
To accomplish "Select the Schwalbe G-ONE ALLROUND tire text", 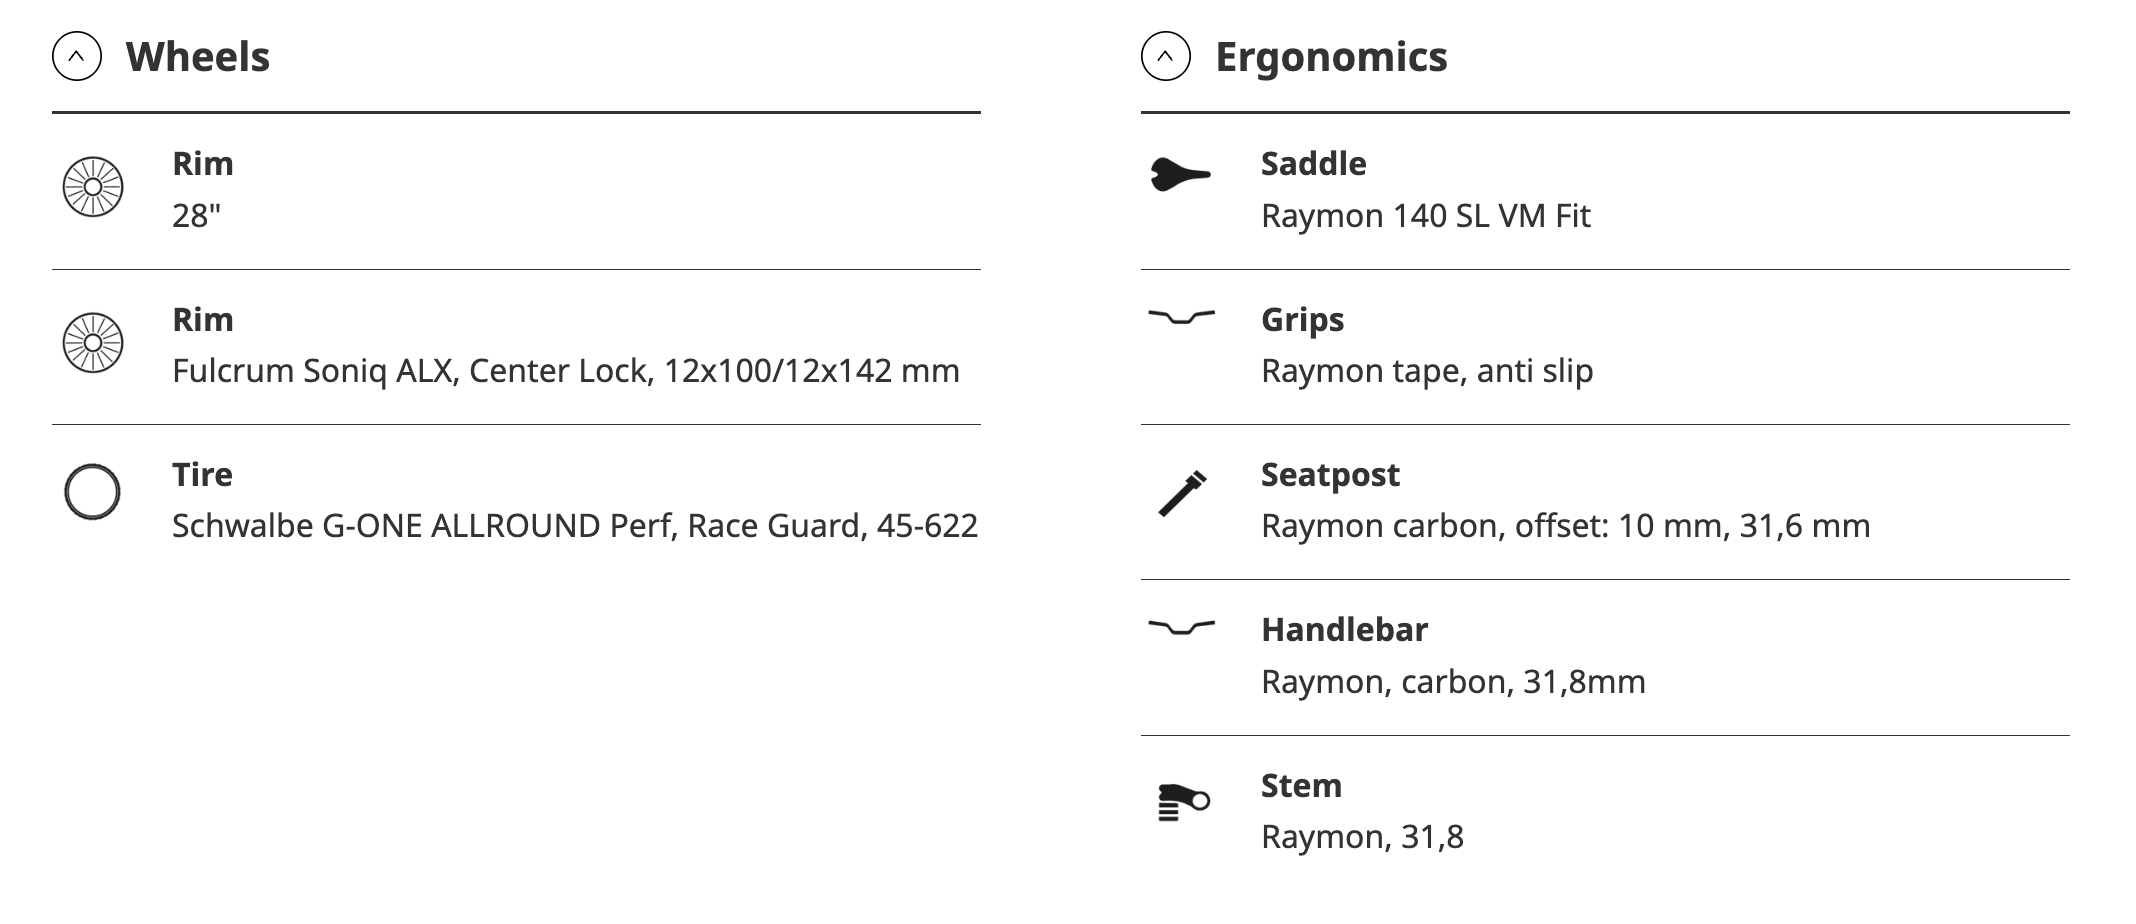I will 574,526.
